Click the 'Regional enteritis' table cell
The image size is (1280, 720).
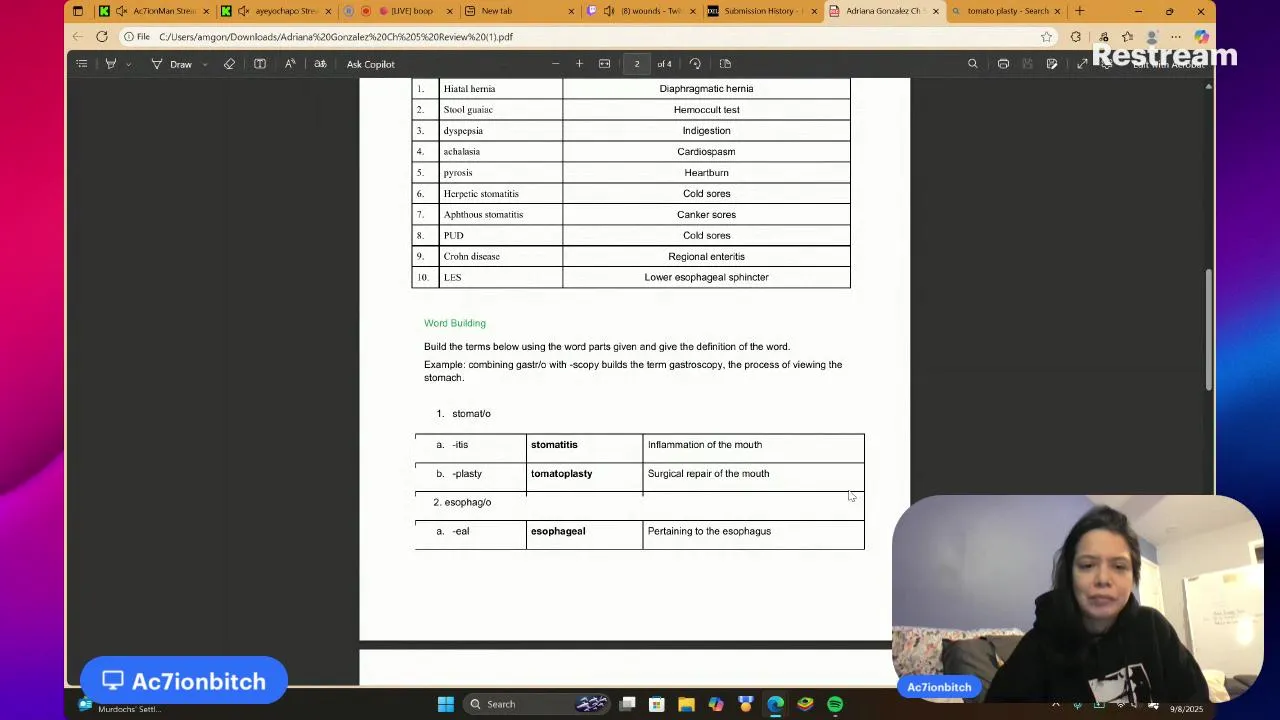click(706, 257)
